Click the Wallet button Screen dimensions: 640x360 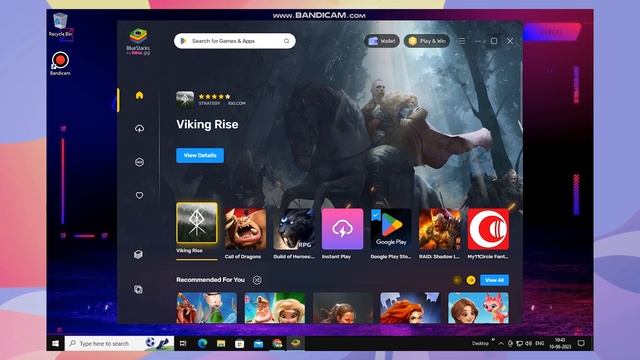click(382, 41)
